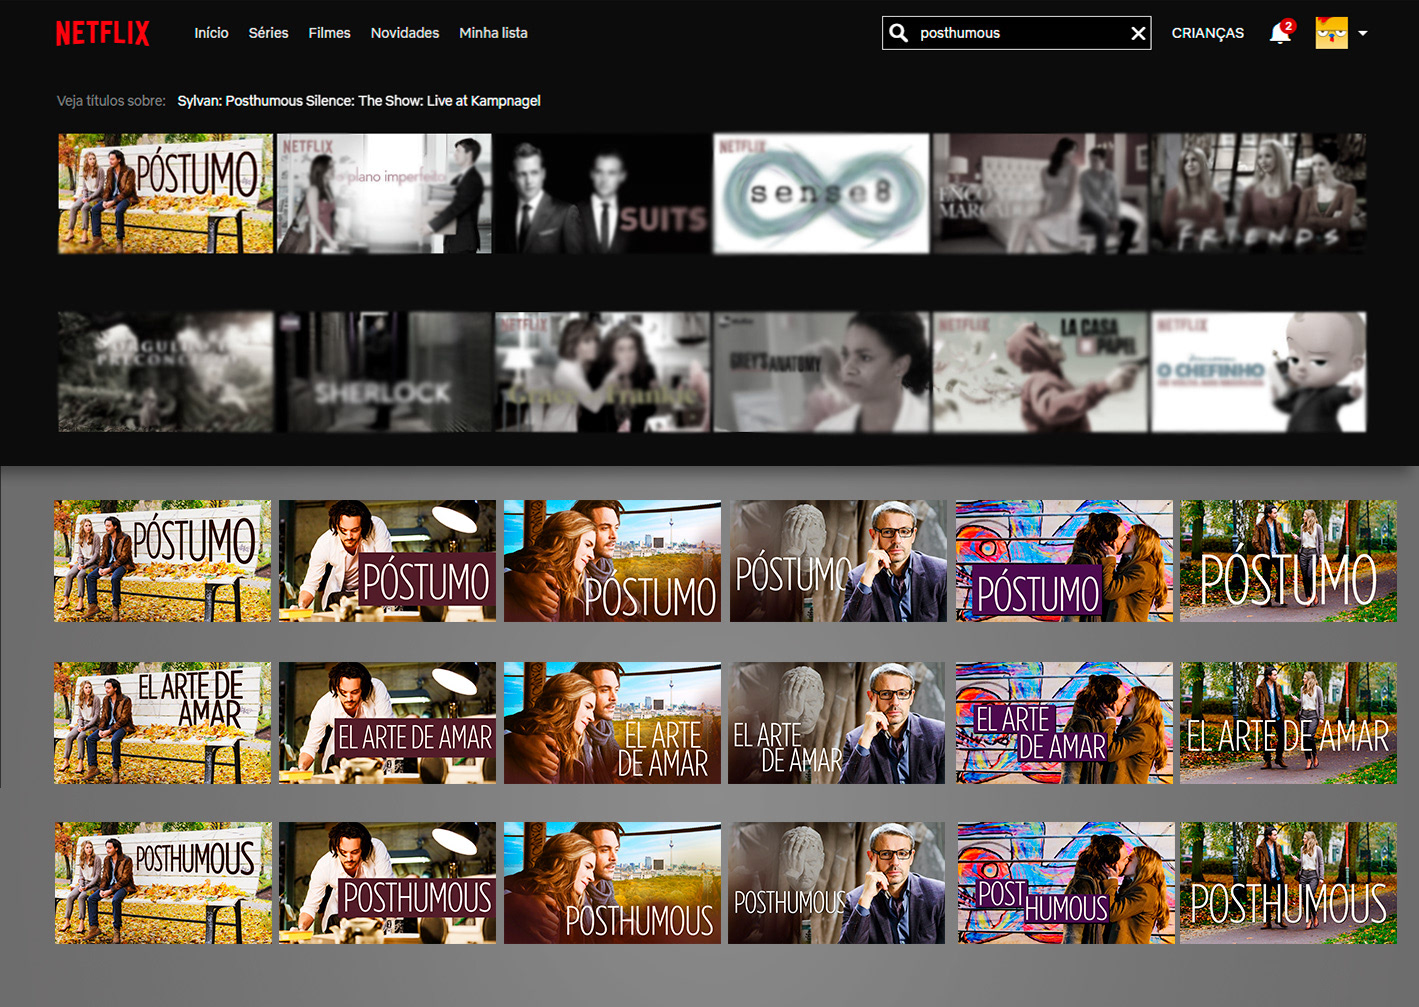Viewport: 1419px width, 1007px height.
Task: Click the search field containing posthumous
Action: [1016, 33]
